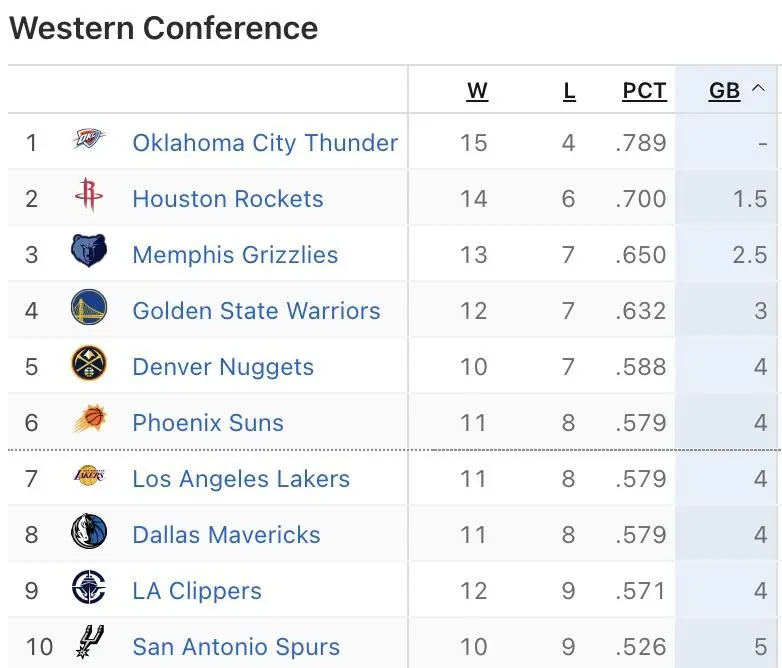This screenshot has width=782, height=668.
Task: Select the Memphis Grizzlies bear logo
Action: [x=89, y=250]
